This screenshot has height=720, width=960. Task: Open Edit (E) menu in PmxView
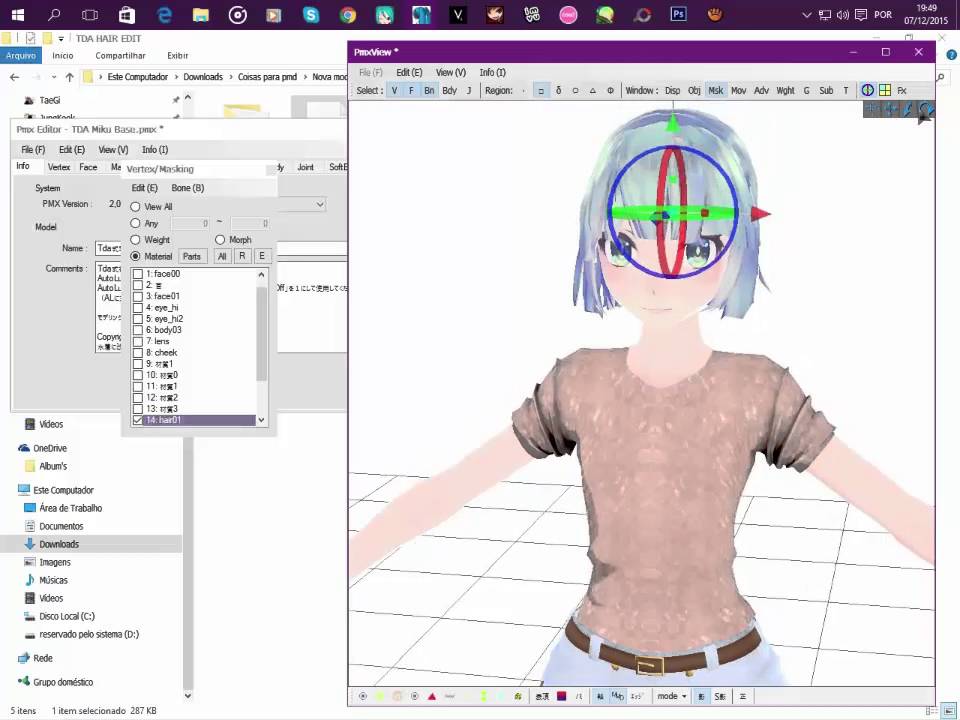click(x=409, y=72)
